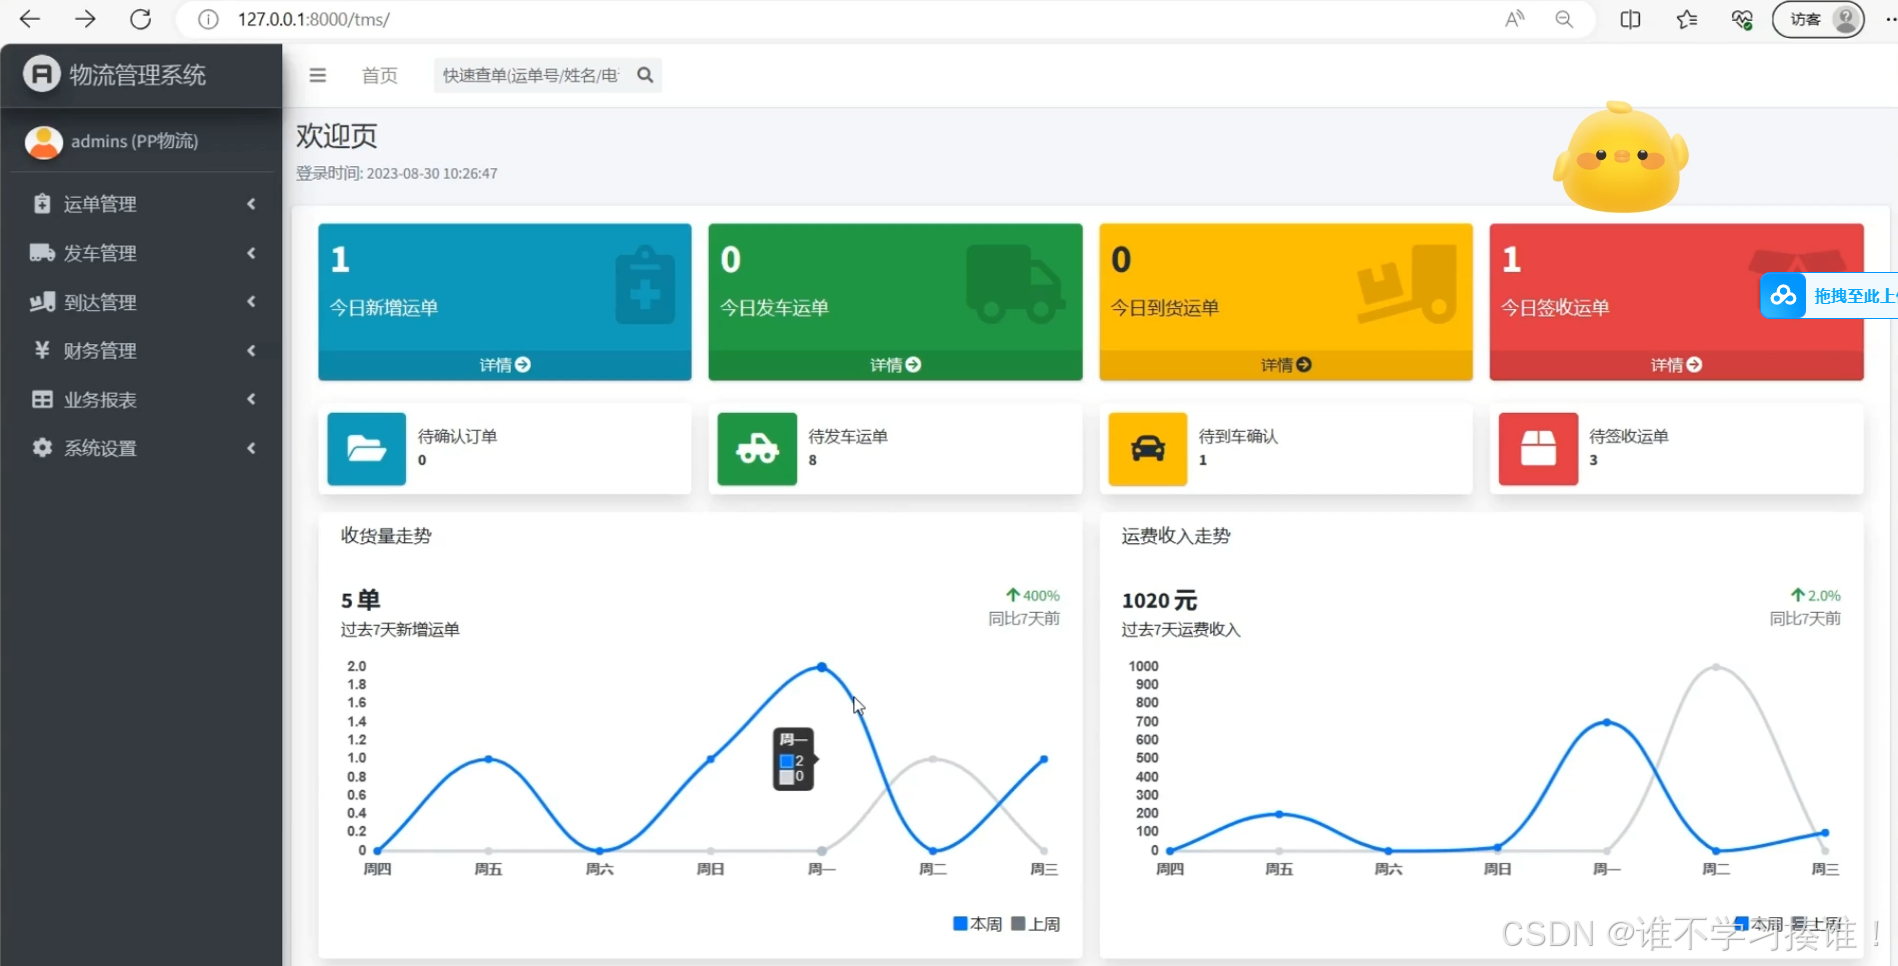1898x966 pixels.
Task: Open the 财务管理 menu
Action: click(x=141, y=351)
